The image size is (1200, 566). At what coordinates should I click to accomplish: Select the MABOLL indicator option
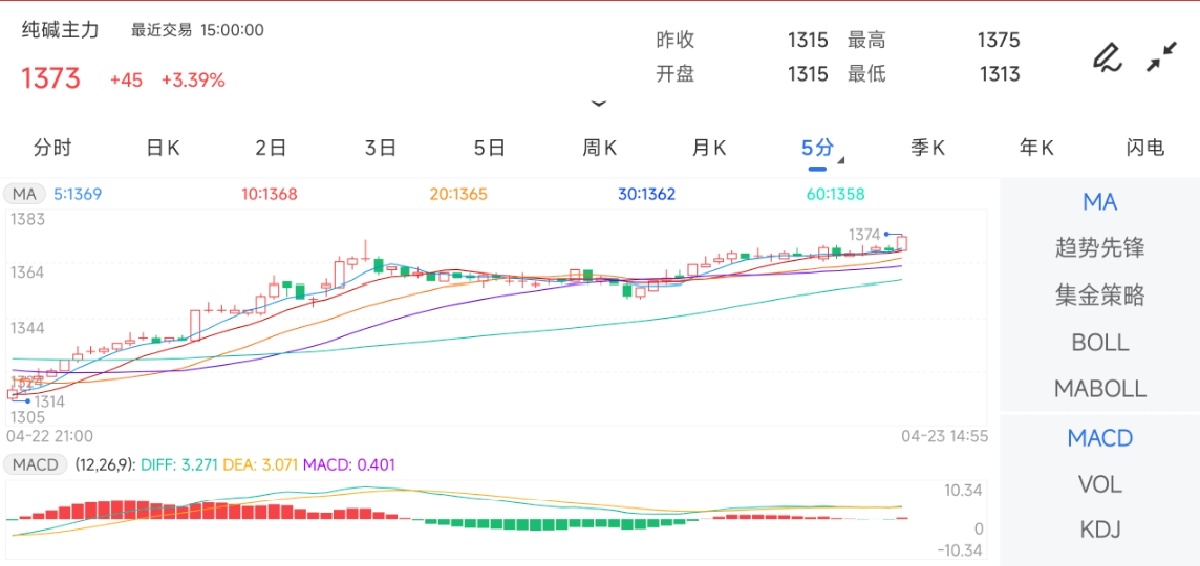click(1100, 388)
